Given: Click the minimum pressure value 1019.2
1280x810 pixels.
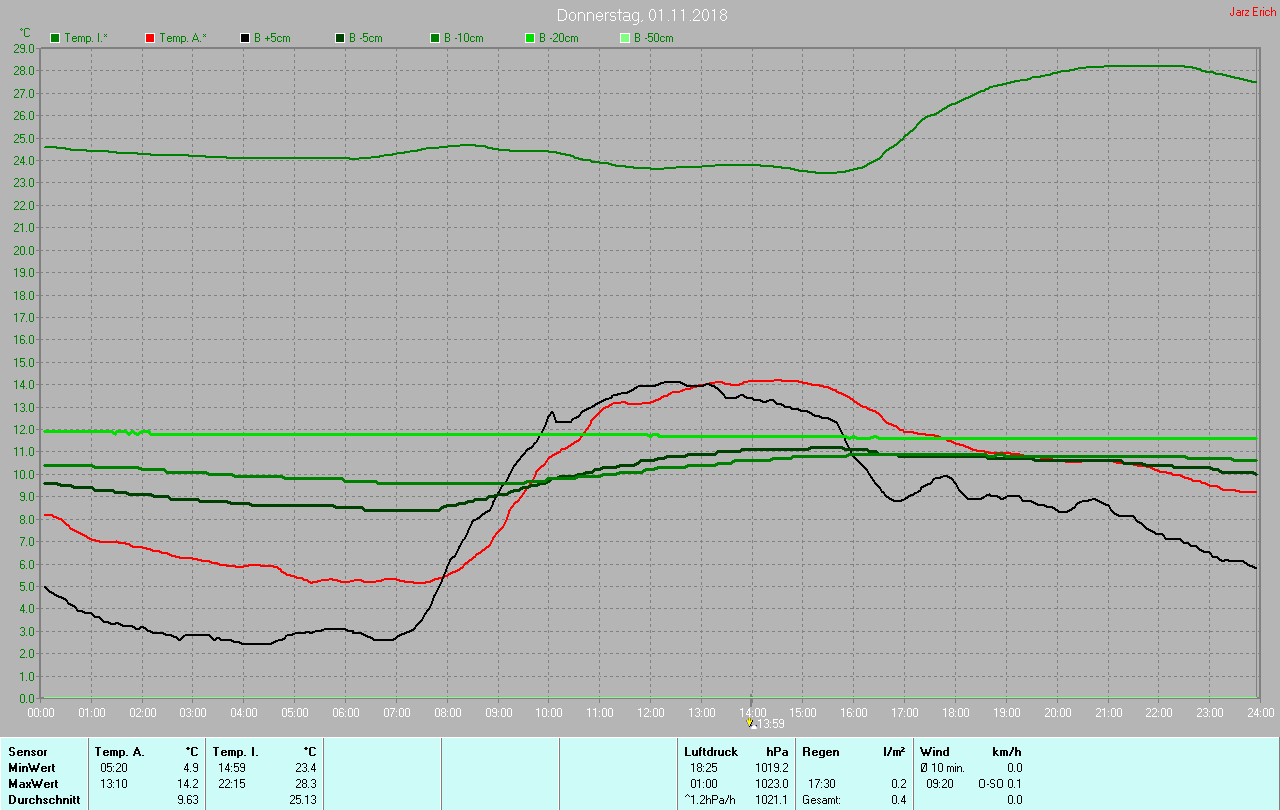Looking at the screenshot, I should (771, 767).
